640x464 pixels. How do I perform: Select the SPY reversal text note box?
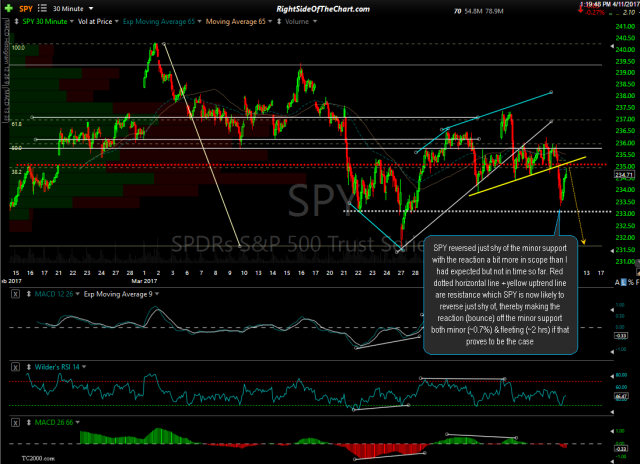[x=500, y=295]
